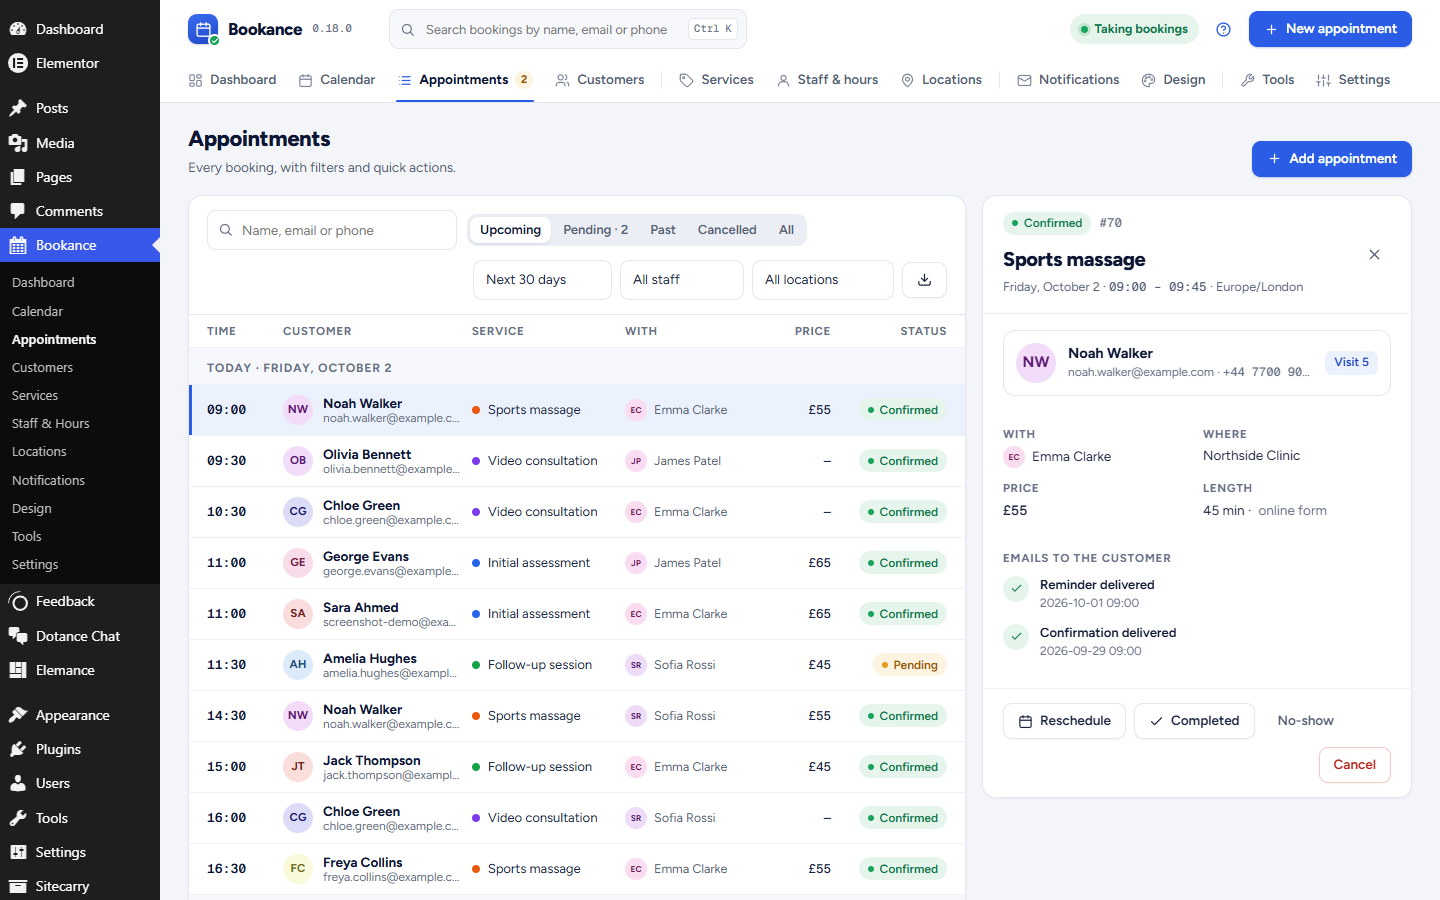Open the All locations filter dropdown
The width and height of the screenshot is (1440, 900).
pos(822,280)
